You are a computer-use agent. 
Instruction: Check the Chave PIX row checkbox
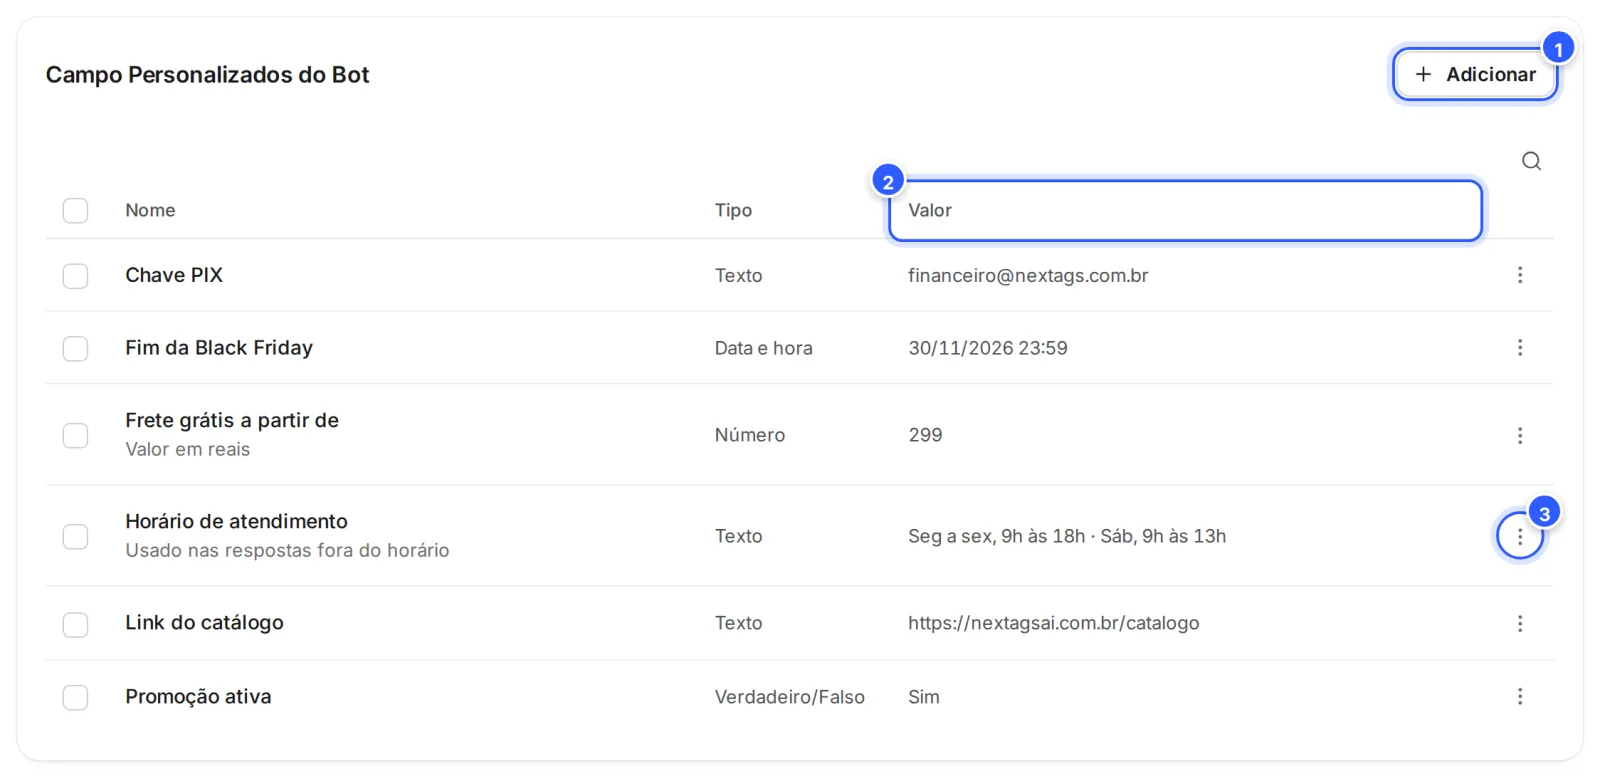click(75, 275)
